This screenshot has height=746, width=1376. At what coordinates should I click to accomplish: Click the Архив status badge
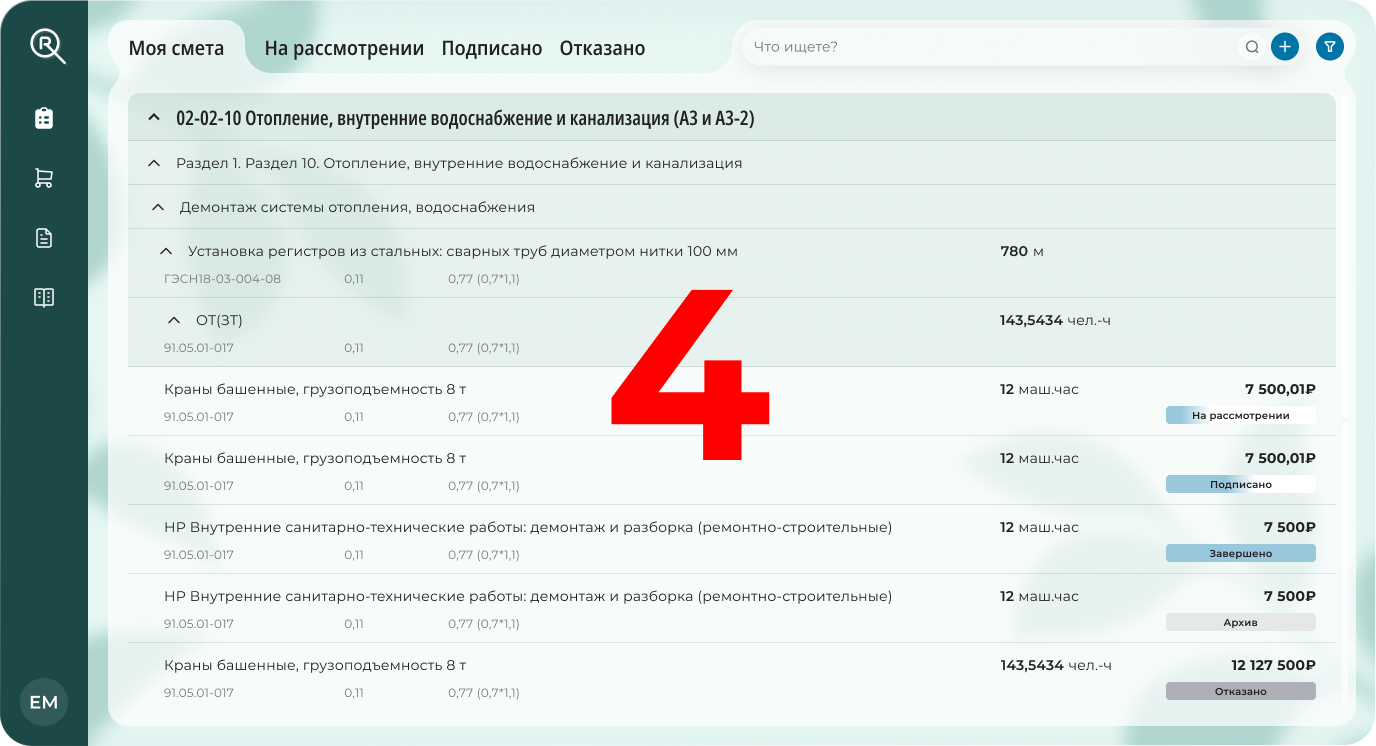pyautogui.click(x=1240, y=621)
